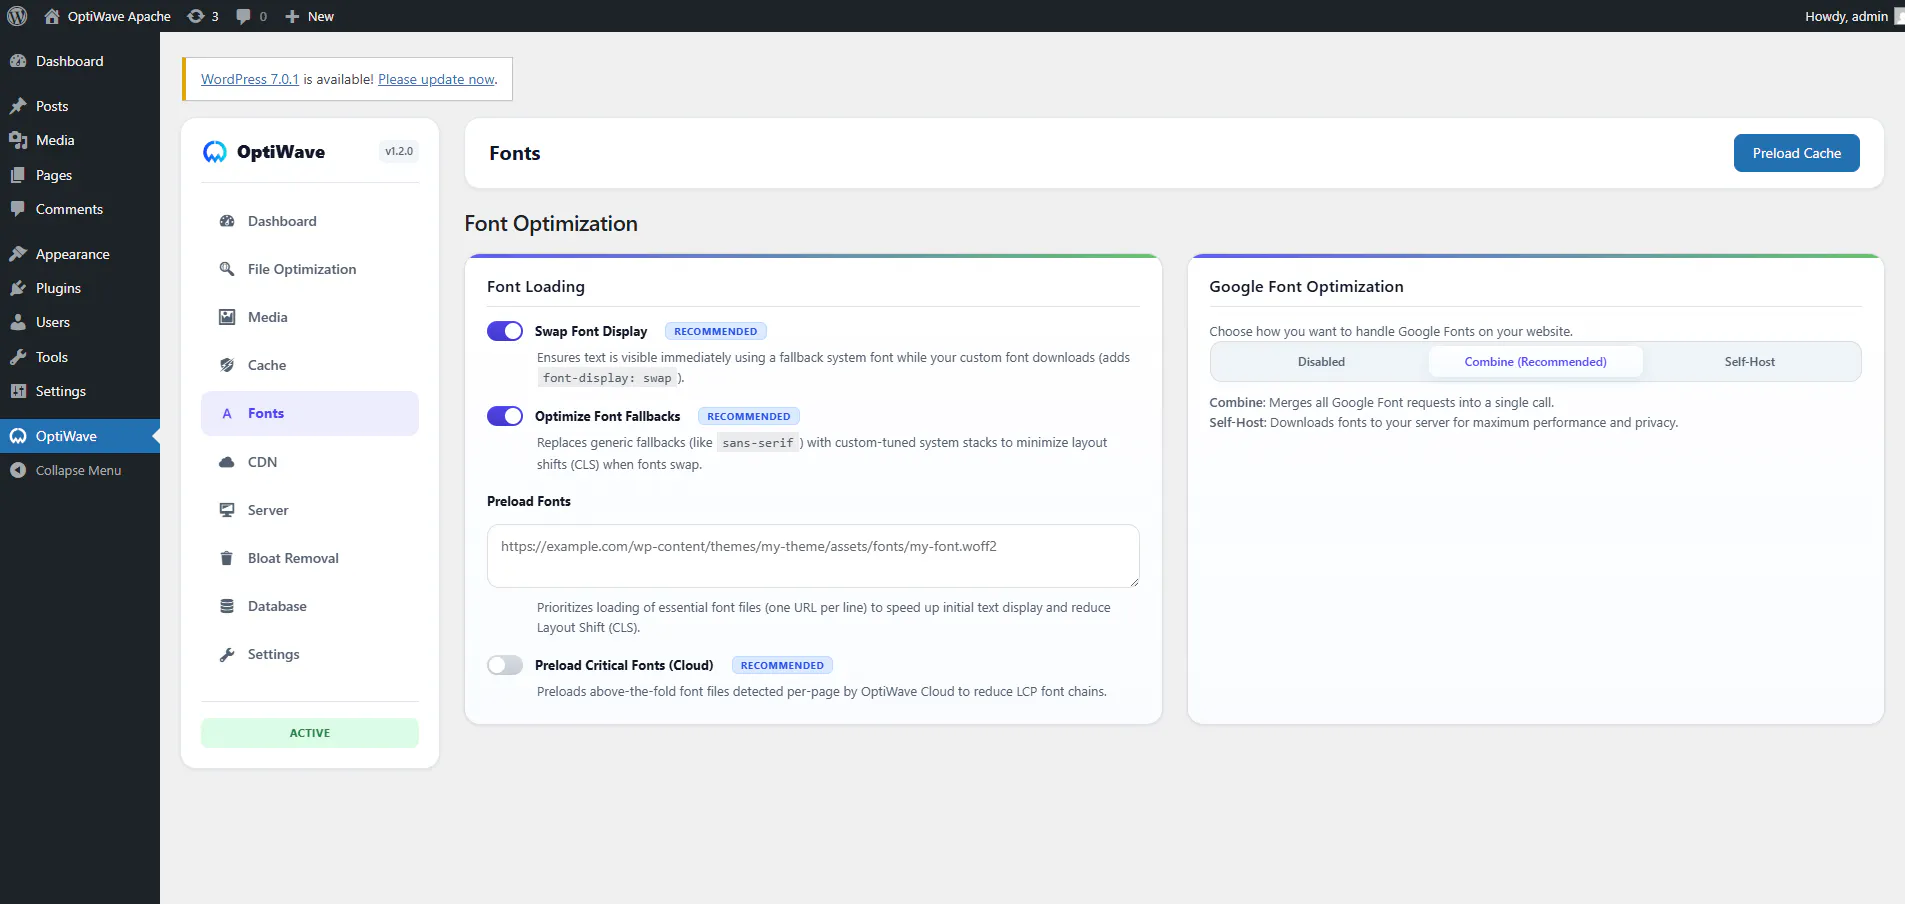Open OptiWave in the WordPress admin menu

80,436
